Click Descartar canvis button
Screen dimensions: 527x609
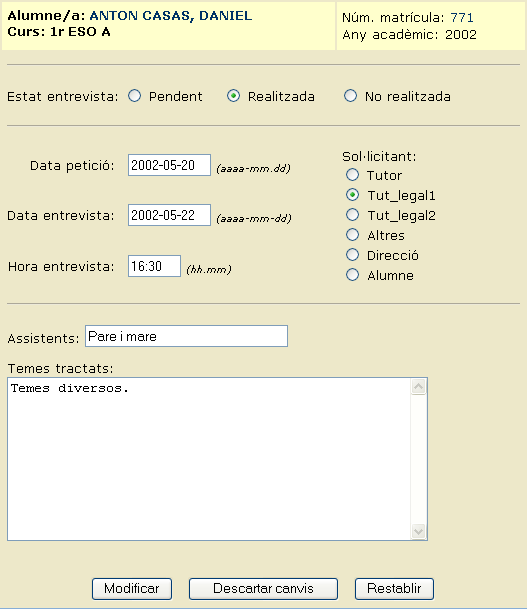pos(263,589)
